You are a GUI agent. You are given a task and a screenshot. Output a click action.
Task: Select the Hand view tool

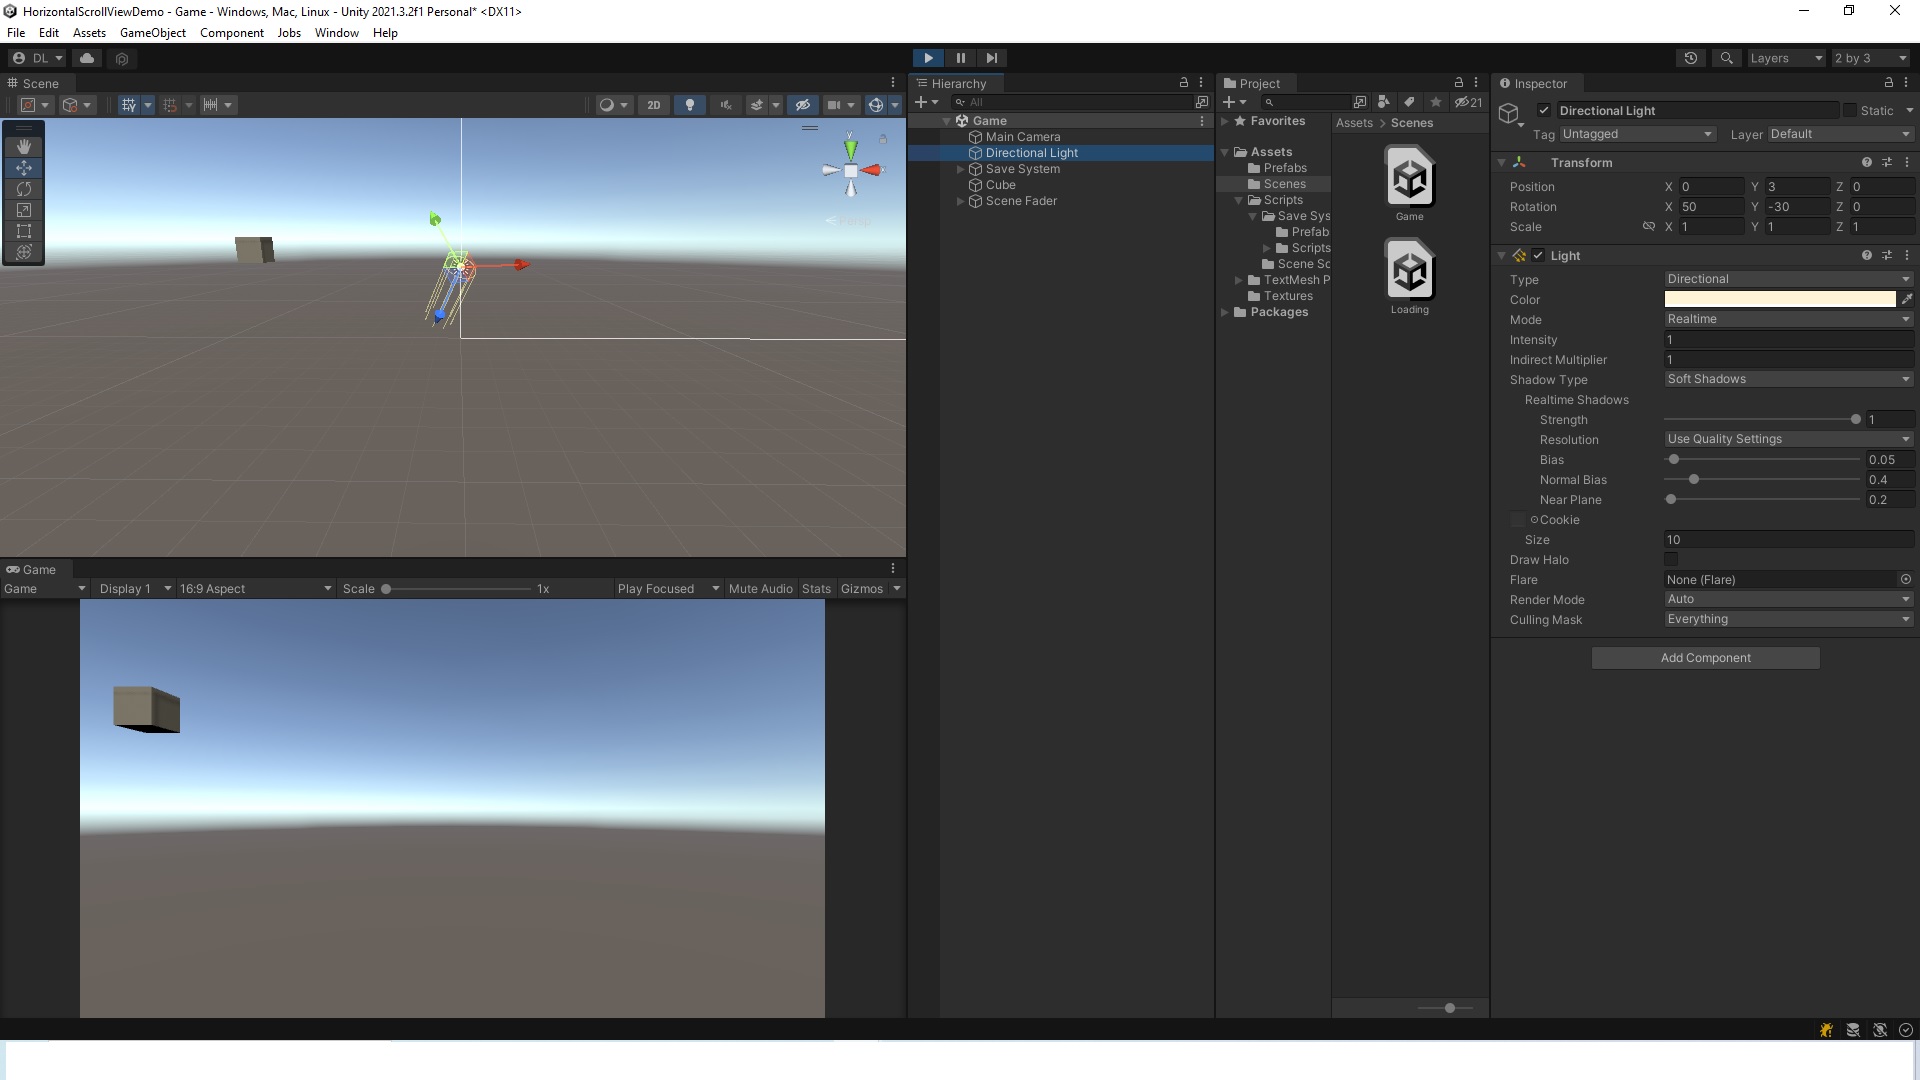click(x=24, y=146)
